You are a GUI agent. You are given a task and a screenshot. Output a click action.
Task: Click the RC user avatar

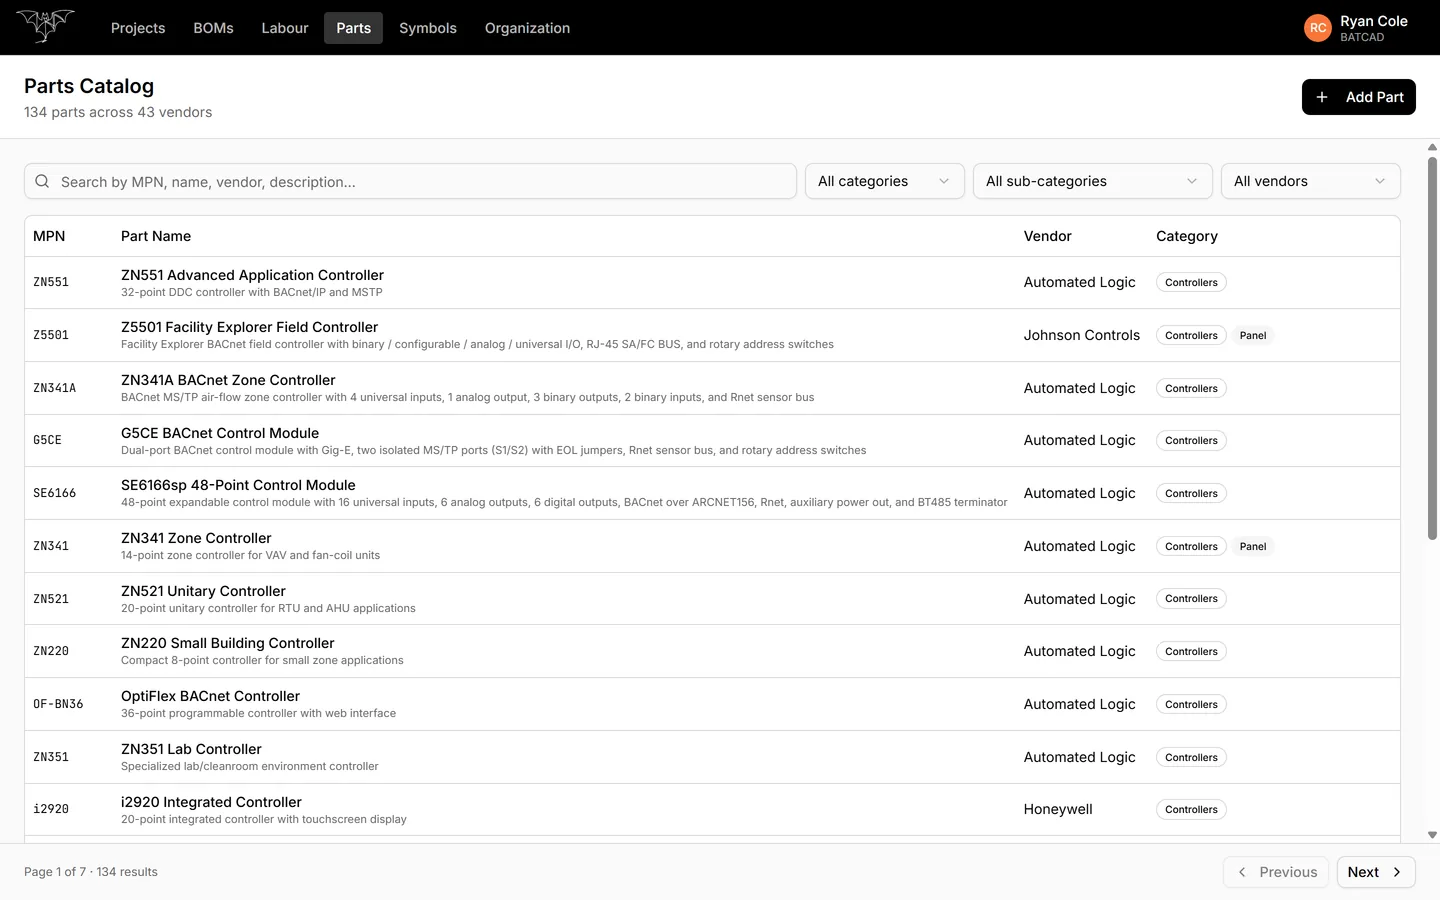click(1318, 28)
